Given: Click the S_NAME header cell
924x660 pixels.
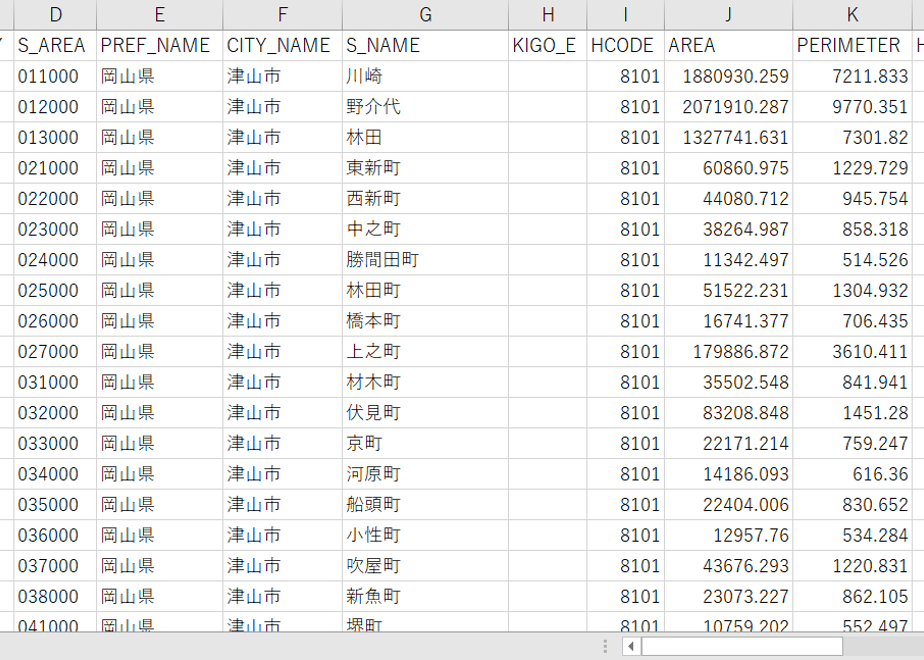Looking at the screenshot, I should pyautogui.click(x=425, y=45).
